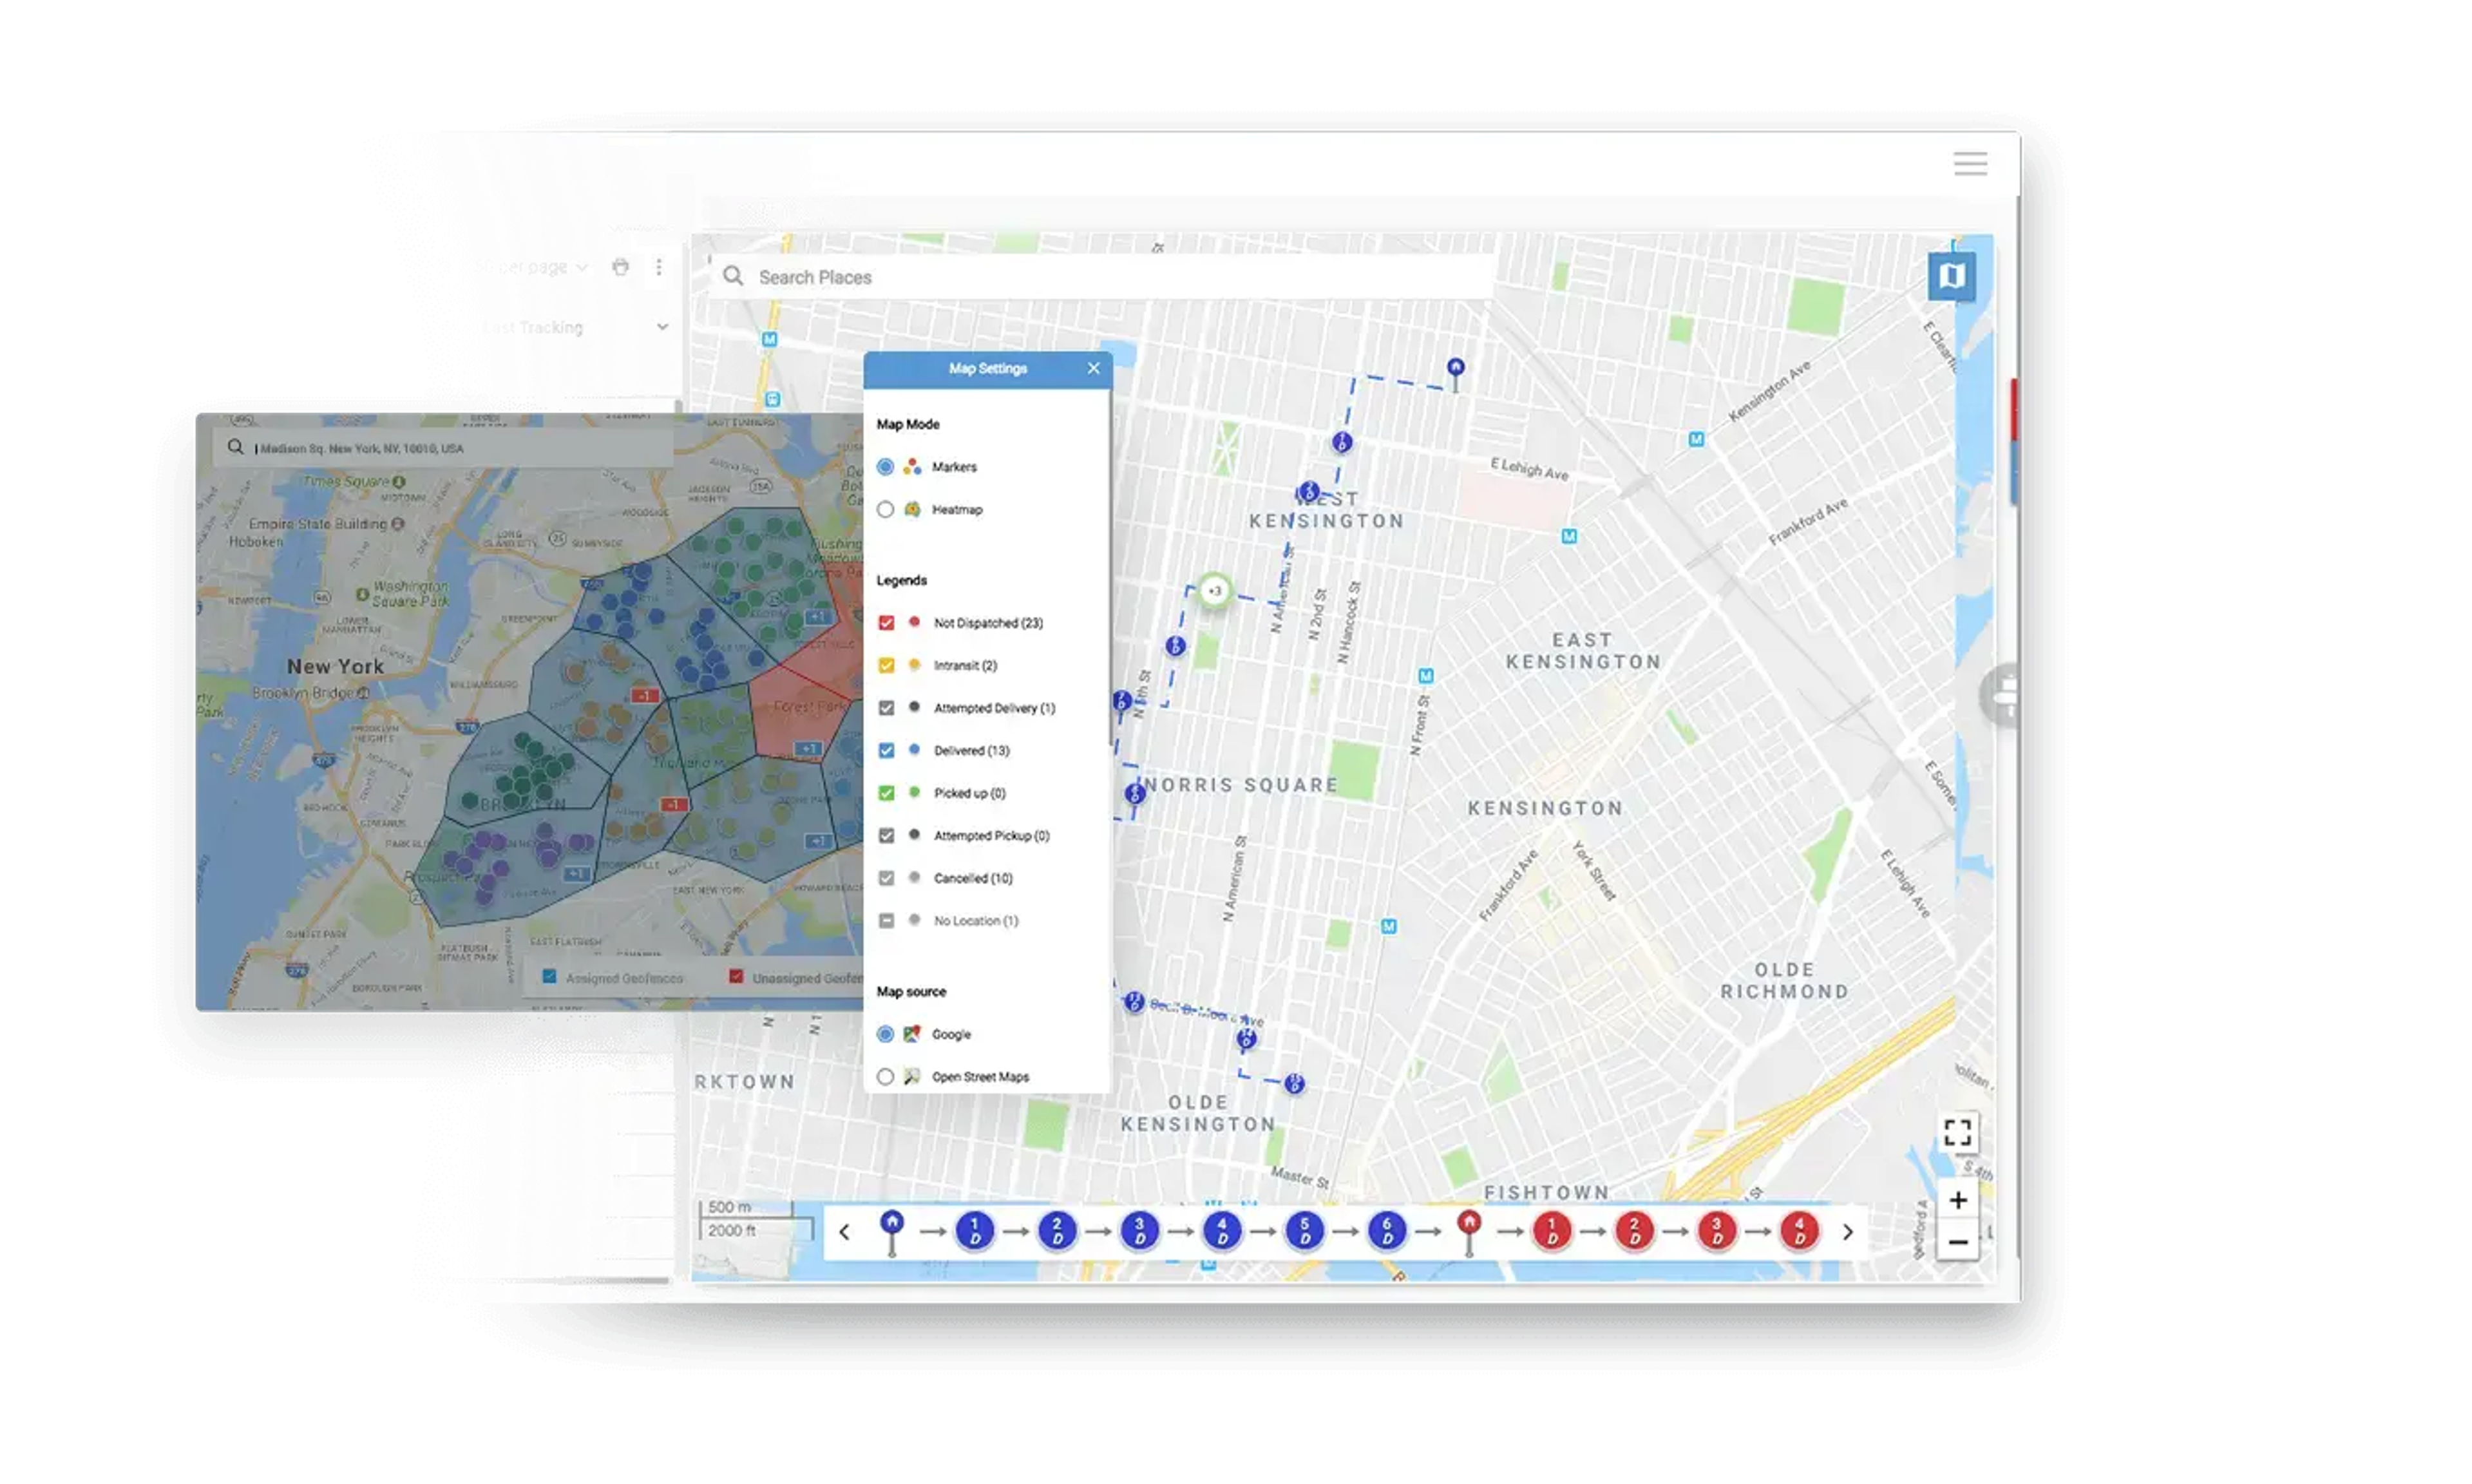Zoom out with the minus button
Screen dimensions: 2472x1484
(1957, 1243)
